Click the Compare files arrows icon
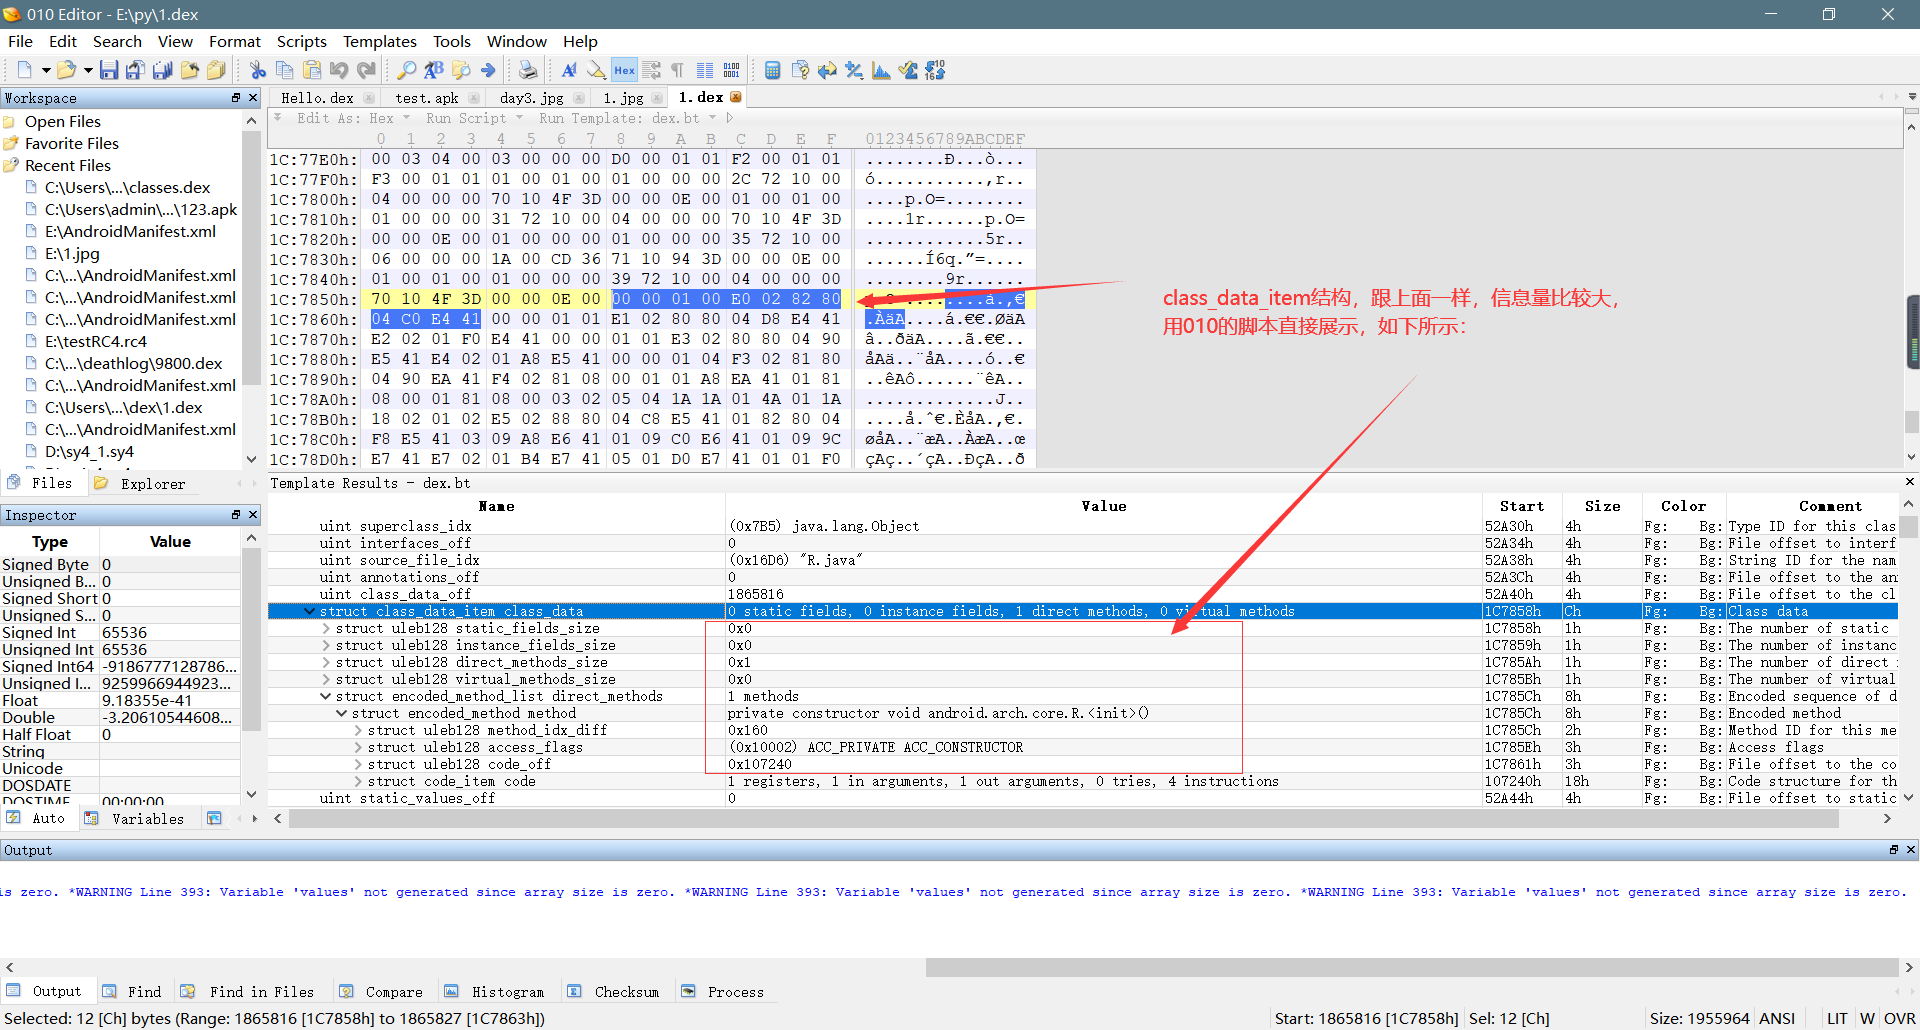The width and height of the screenshot is (1920, 1030). coord(827,70)
